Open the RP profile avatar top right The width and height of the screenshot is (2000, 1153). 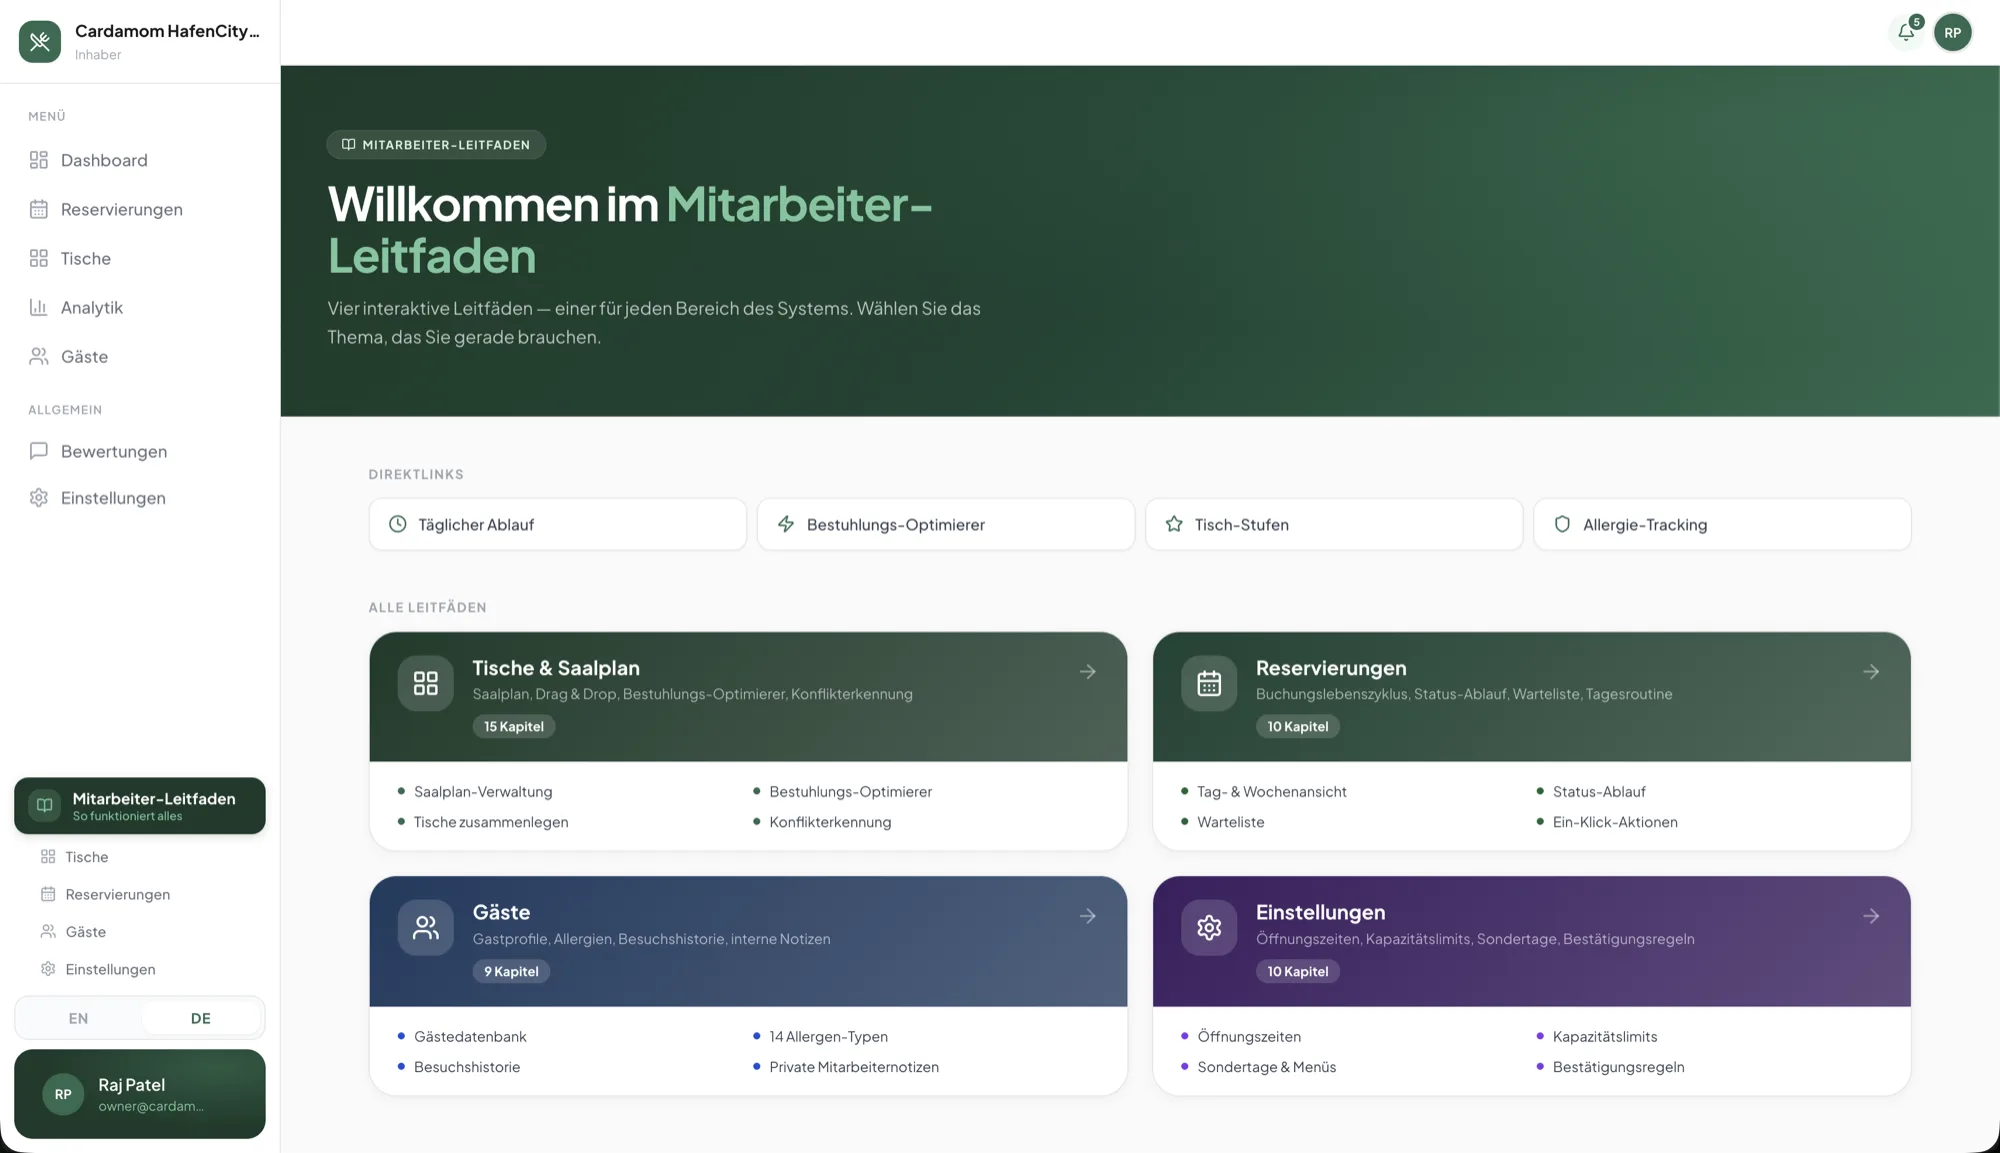pyautogui.click(x=1952, y=33)
